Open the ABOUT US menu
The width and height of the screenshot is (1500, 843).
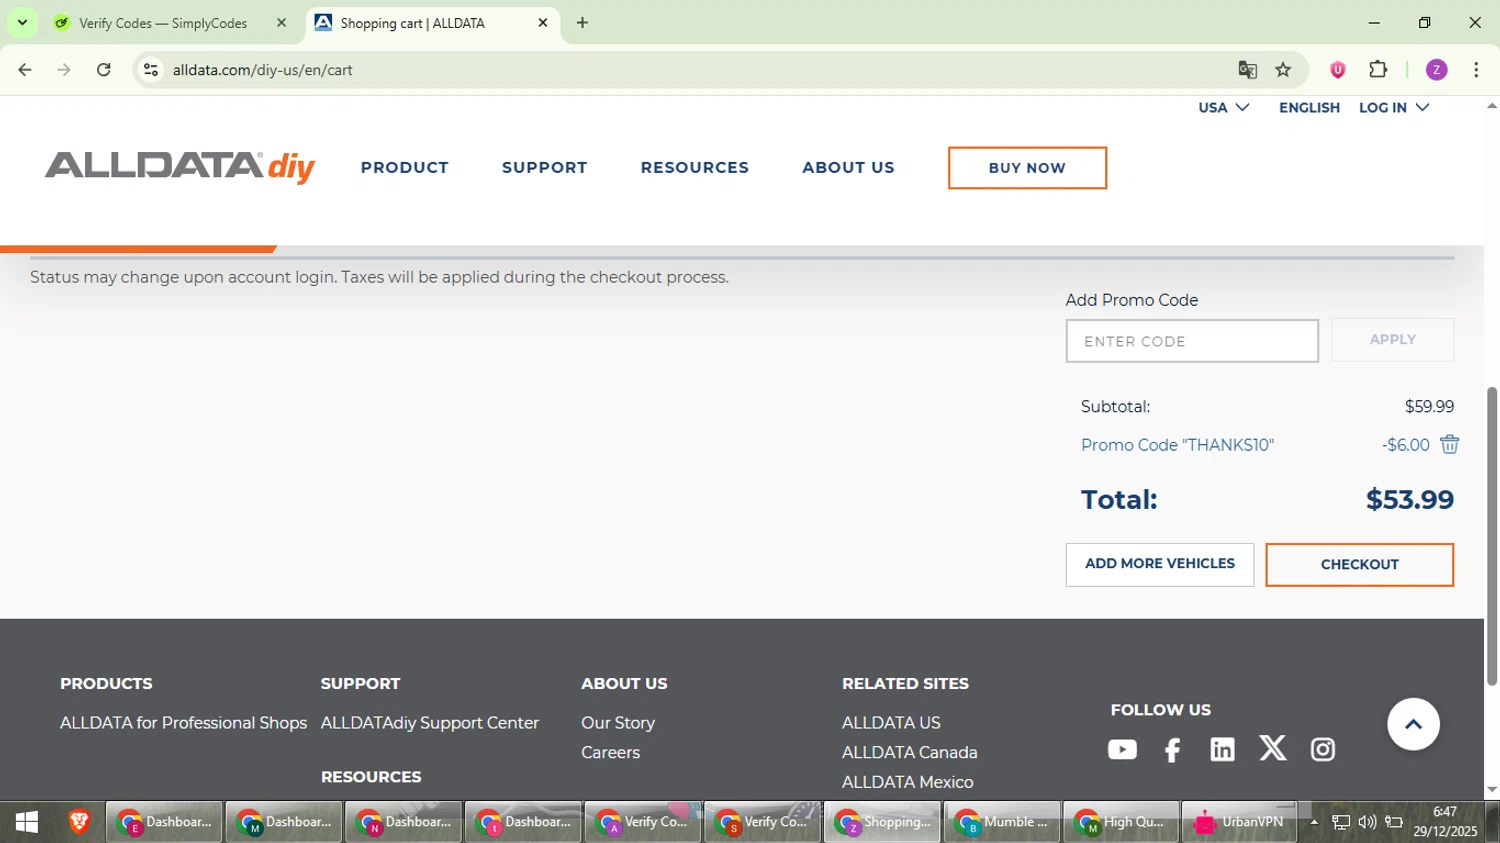click(848, 168)
